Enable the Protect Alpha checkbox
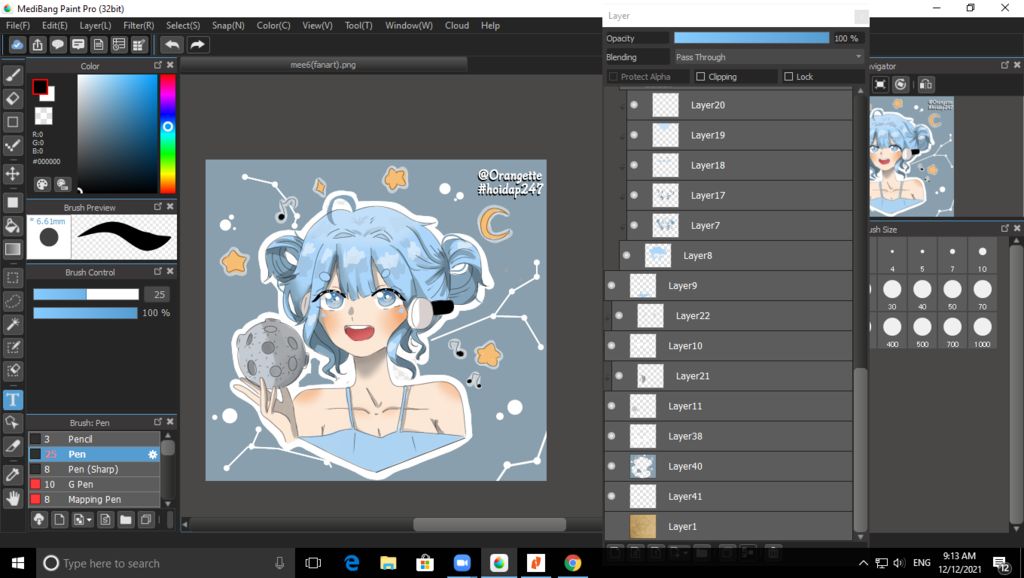 pos(613,76)
